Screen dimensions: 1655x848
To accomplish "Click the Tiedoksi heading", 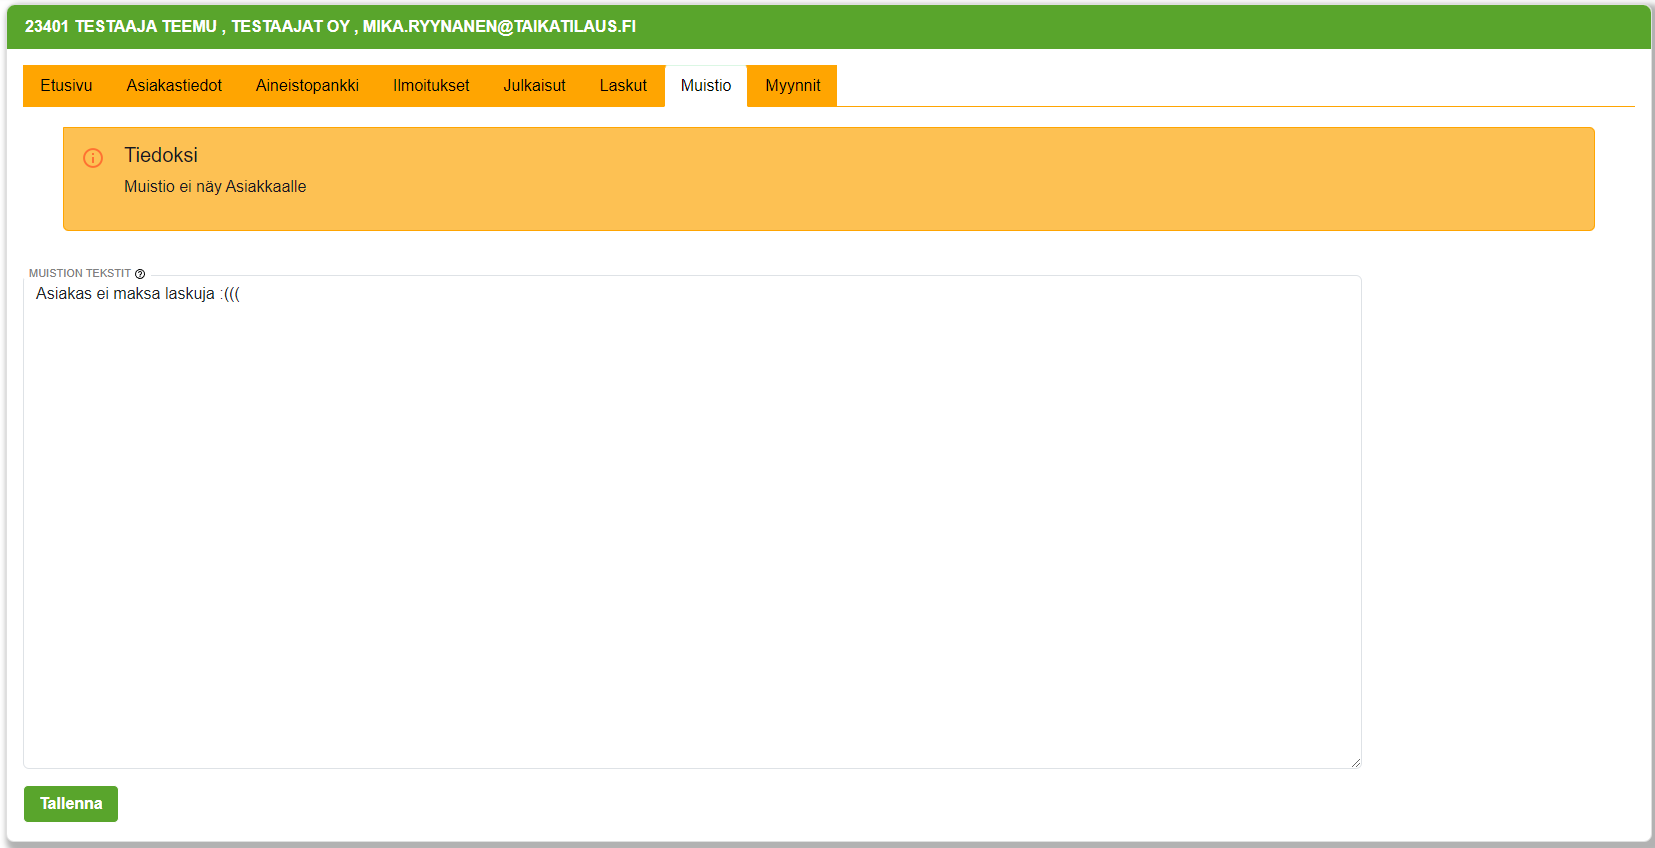I will (161, 155).
